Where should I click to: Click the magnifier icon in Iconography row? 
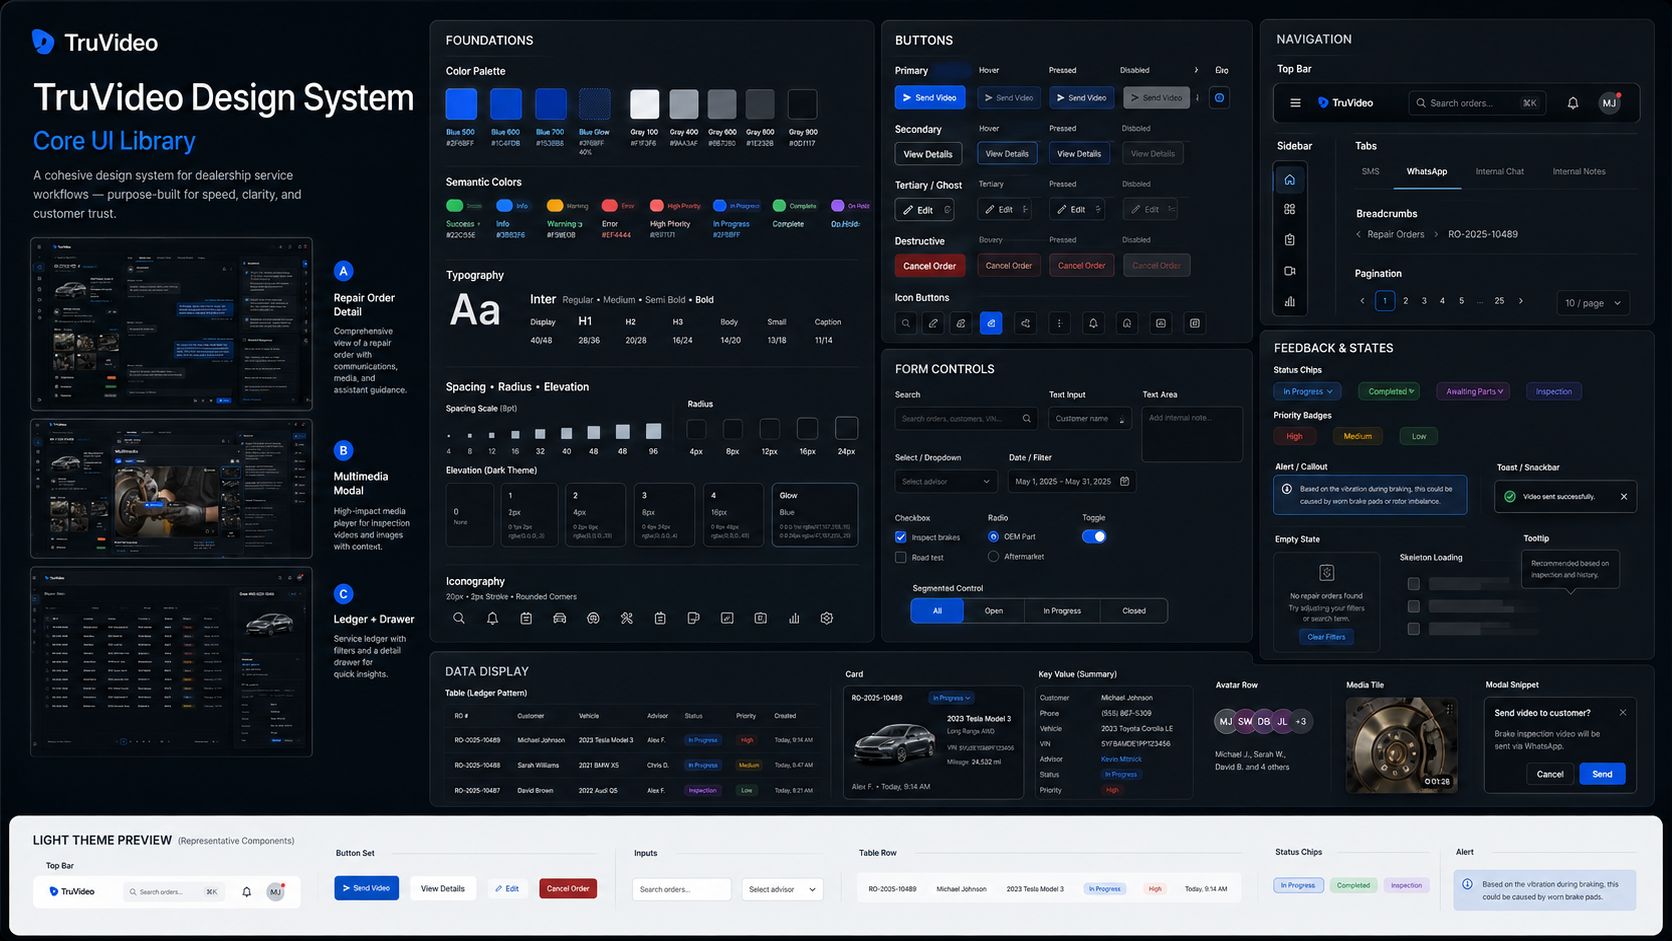(x=459, y=618)
